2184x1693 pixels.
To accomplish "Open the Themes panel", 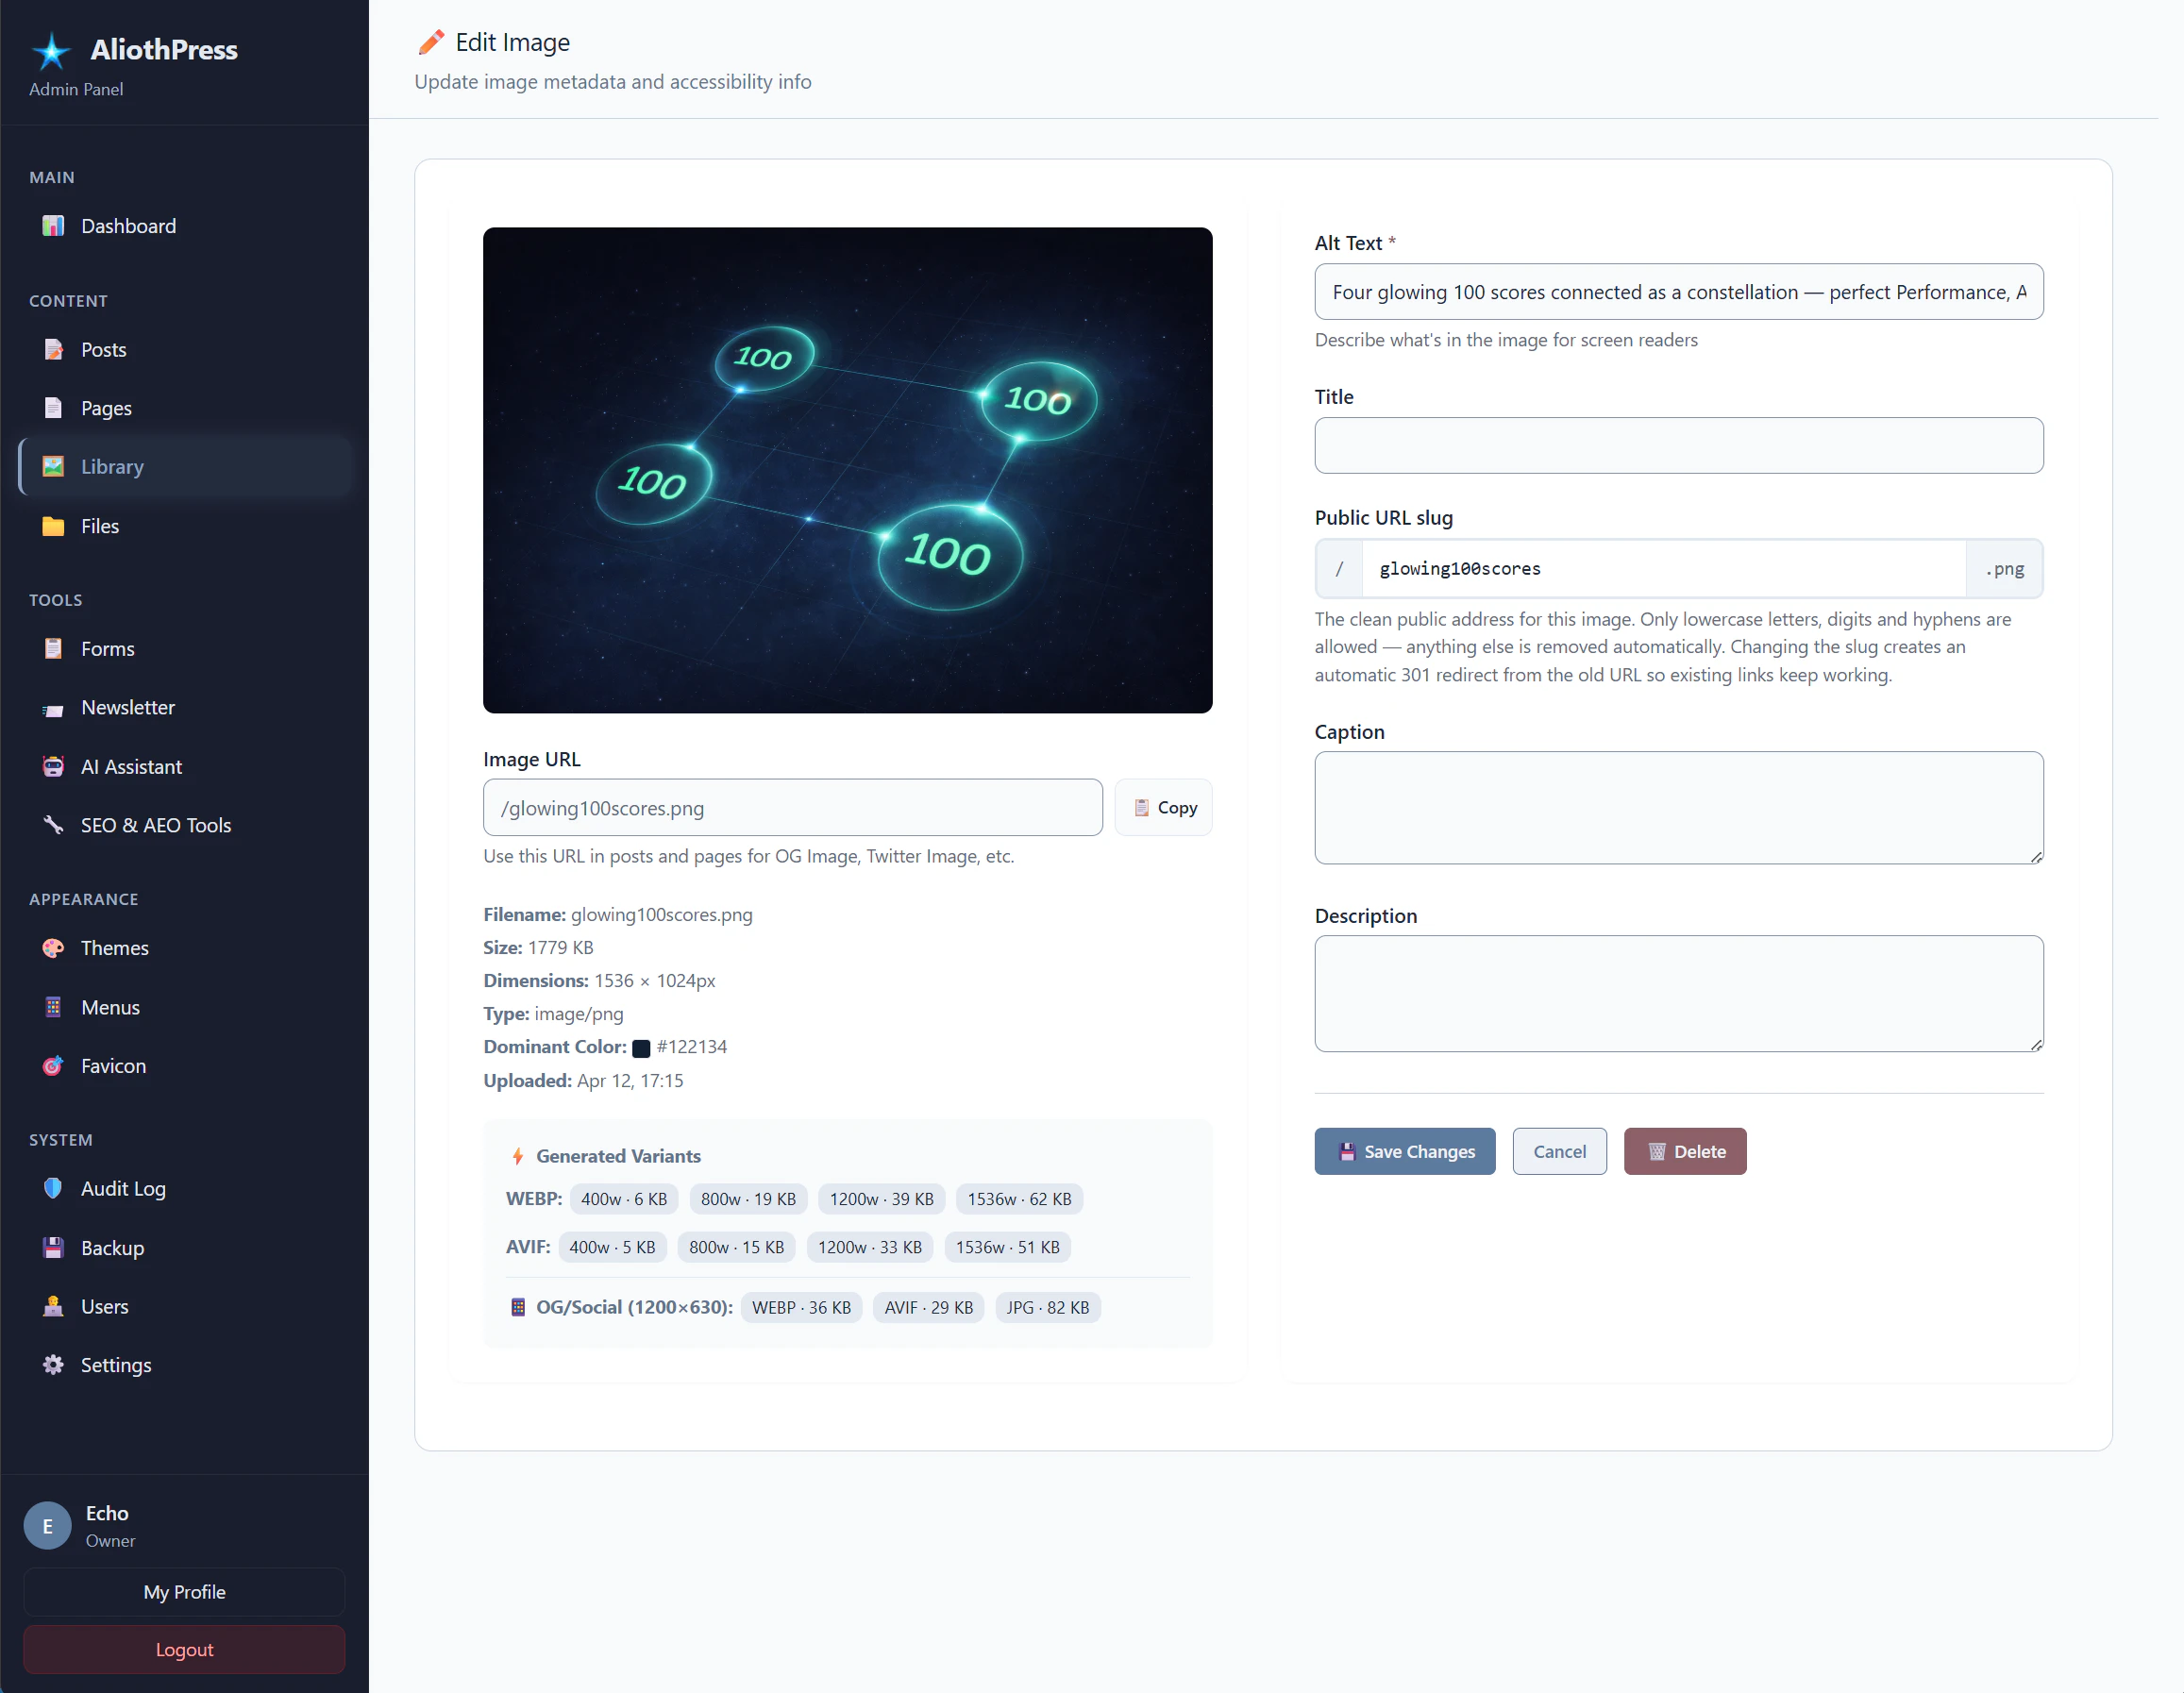I will click(114, 947).
